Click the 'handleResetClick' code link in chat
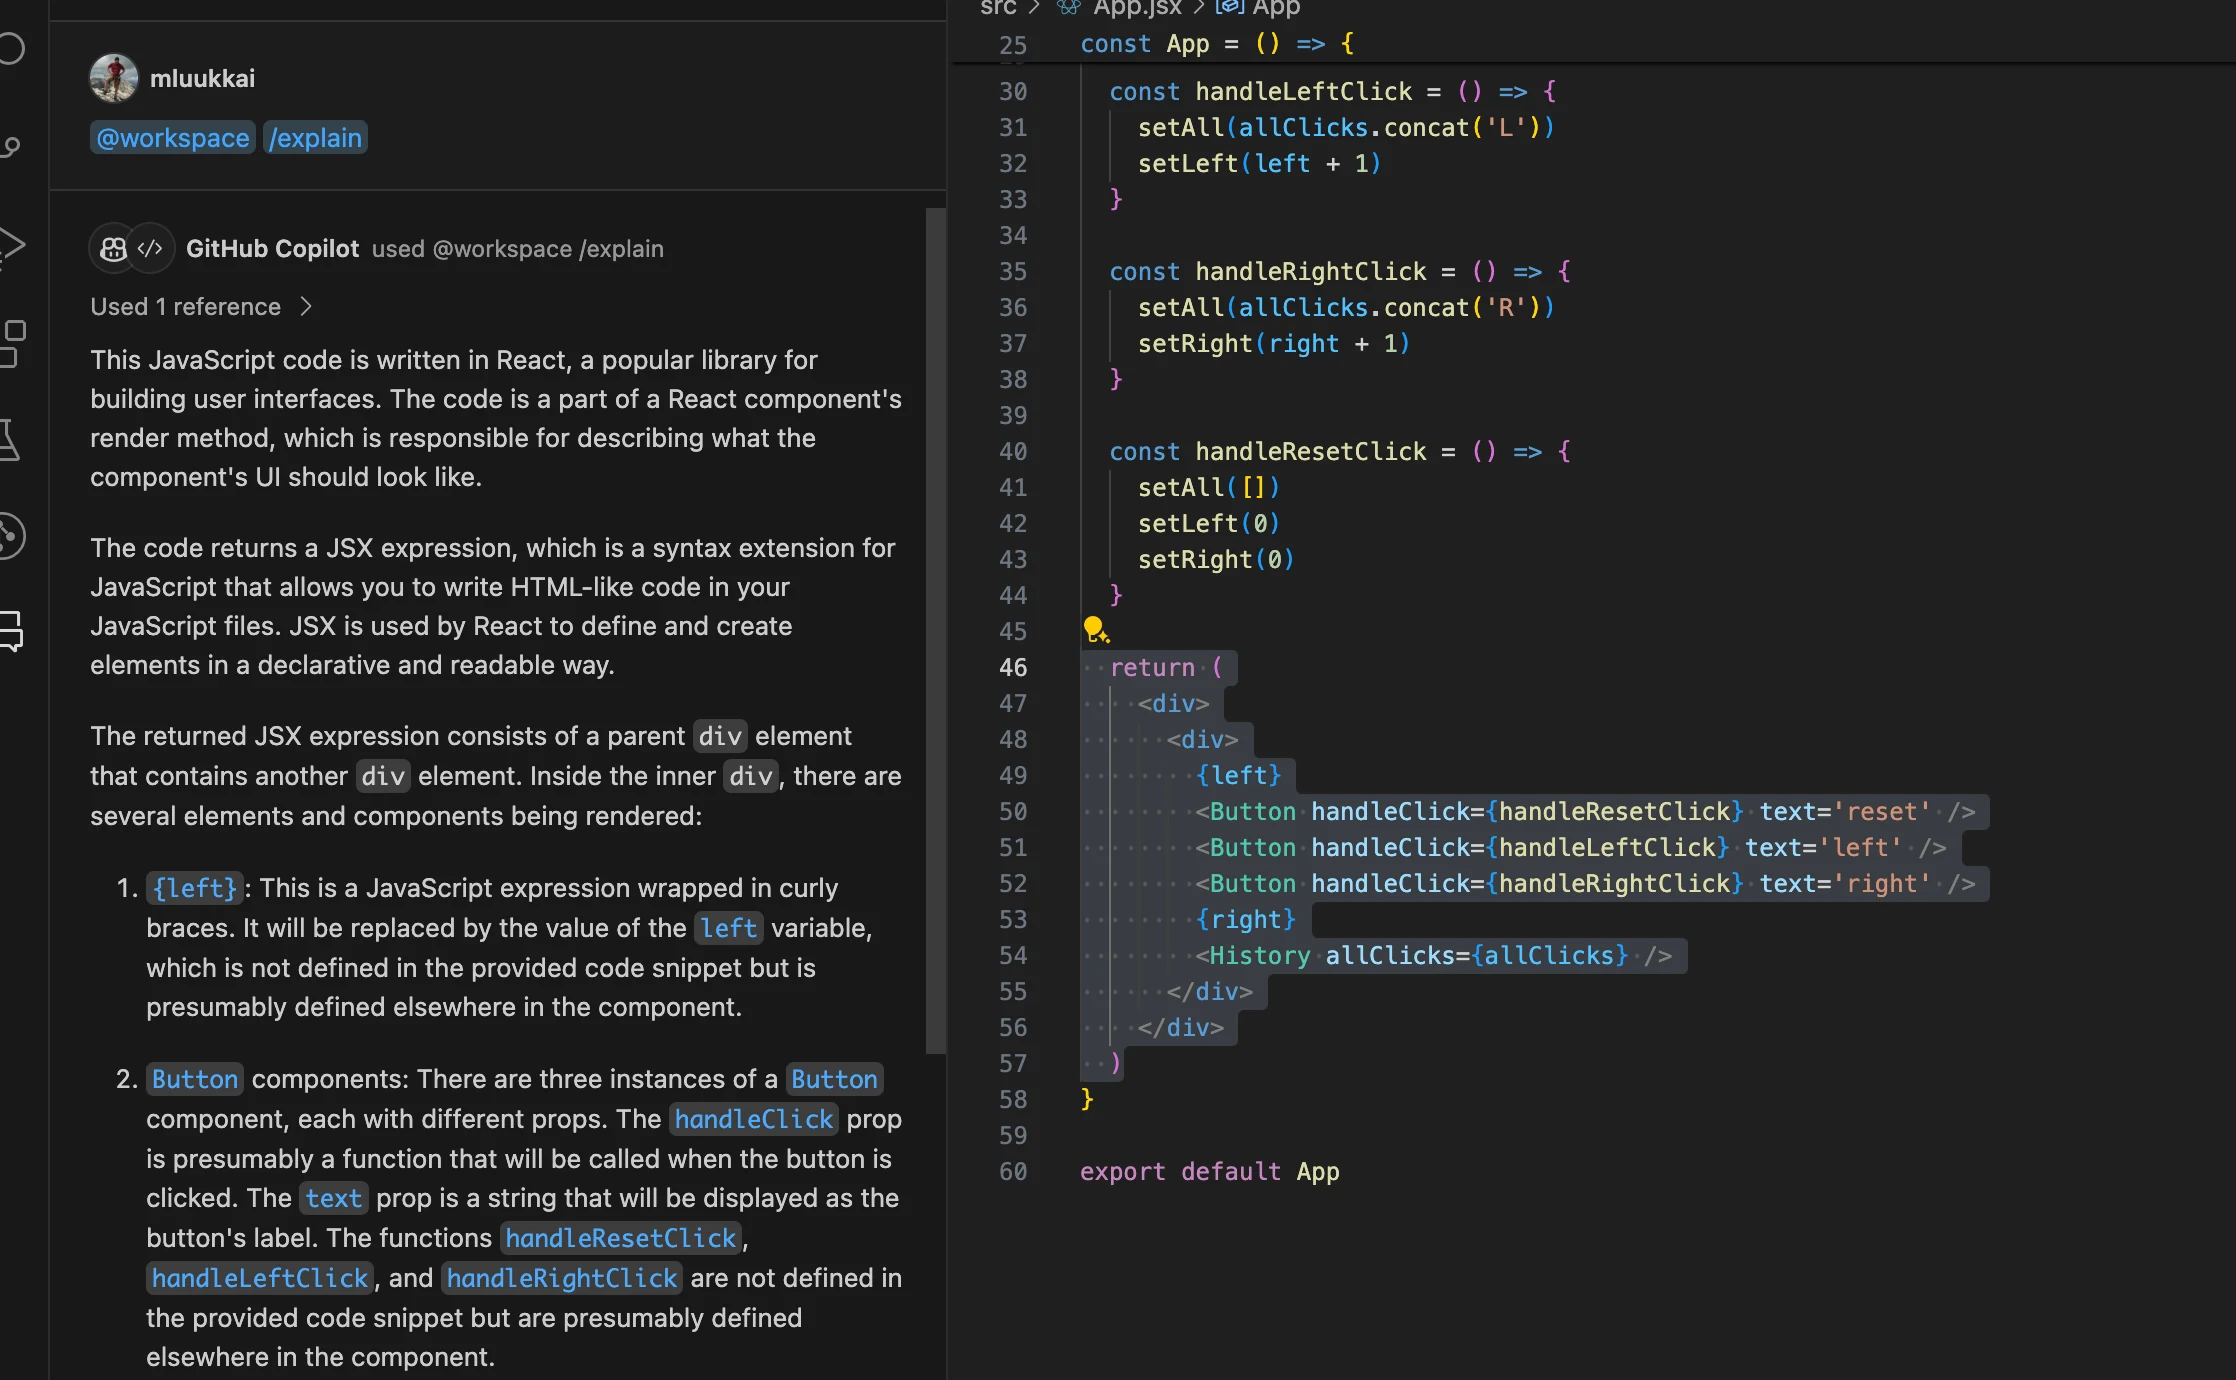The height and width of the screenshot is (1380, 2236). [x=620, y=1238]
